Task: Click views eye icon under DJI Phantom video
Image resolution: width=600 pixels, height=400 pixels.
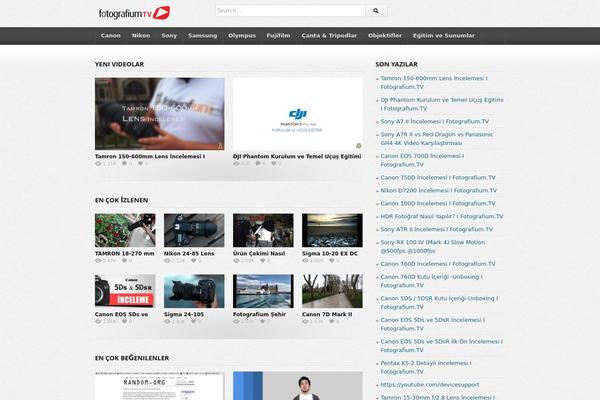Action: click(236, 163)
